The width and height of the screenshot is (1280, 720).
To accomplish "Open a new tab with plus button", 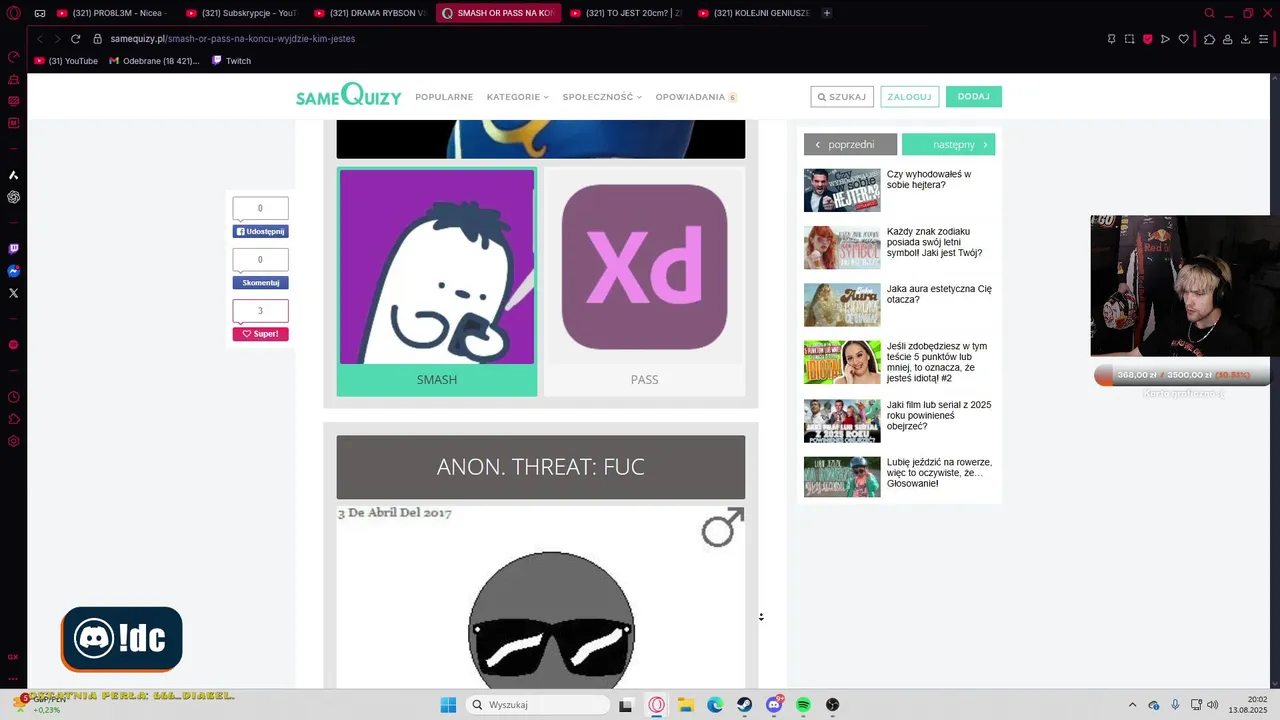I will tap(827, 13).
